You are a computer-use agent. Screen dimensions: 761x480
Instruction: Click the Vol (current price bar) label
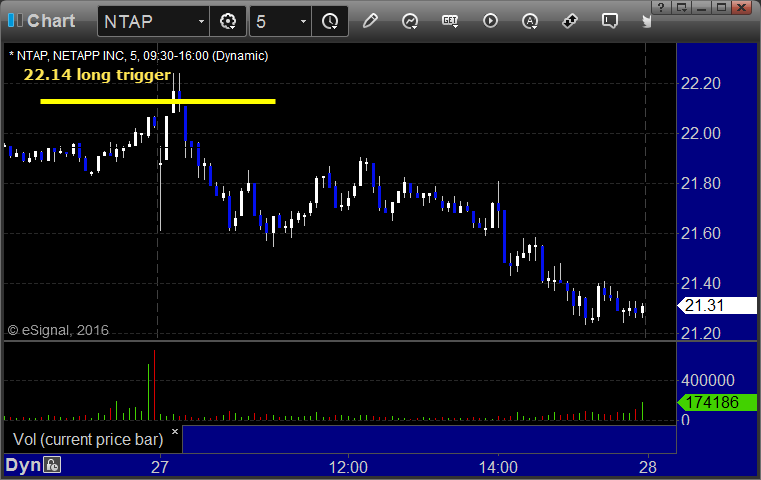tap(88, 439)
